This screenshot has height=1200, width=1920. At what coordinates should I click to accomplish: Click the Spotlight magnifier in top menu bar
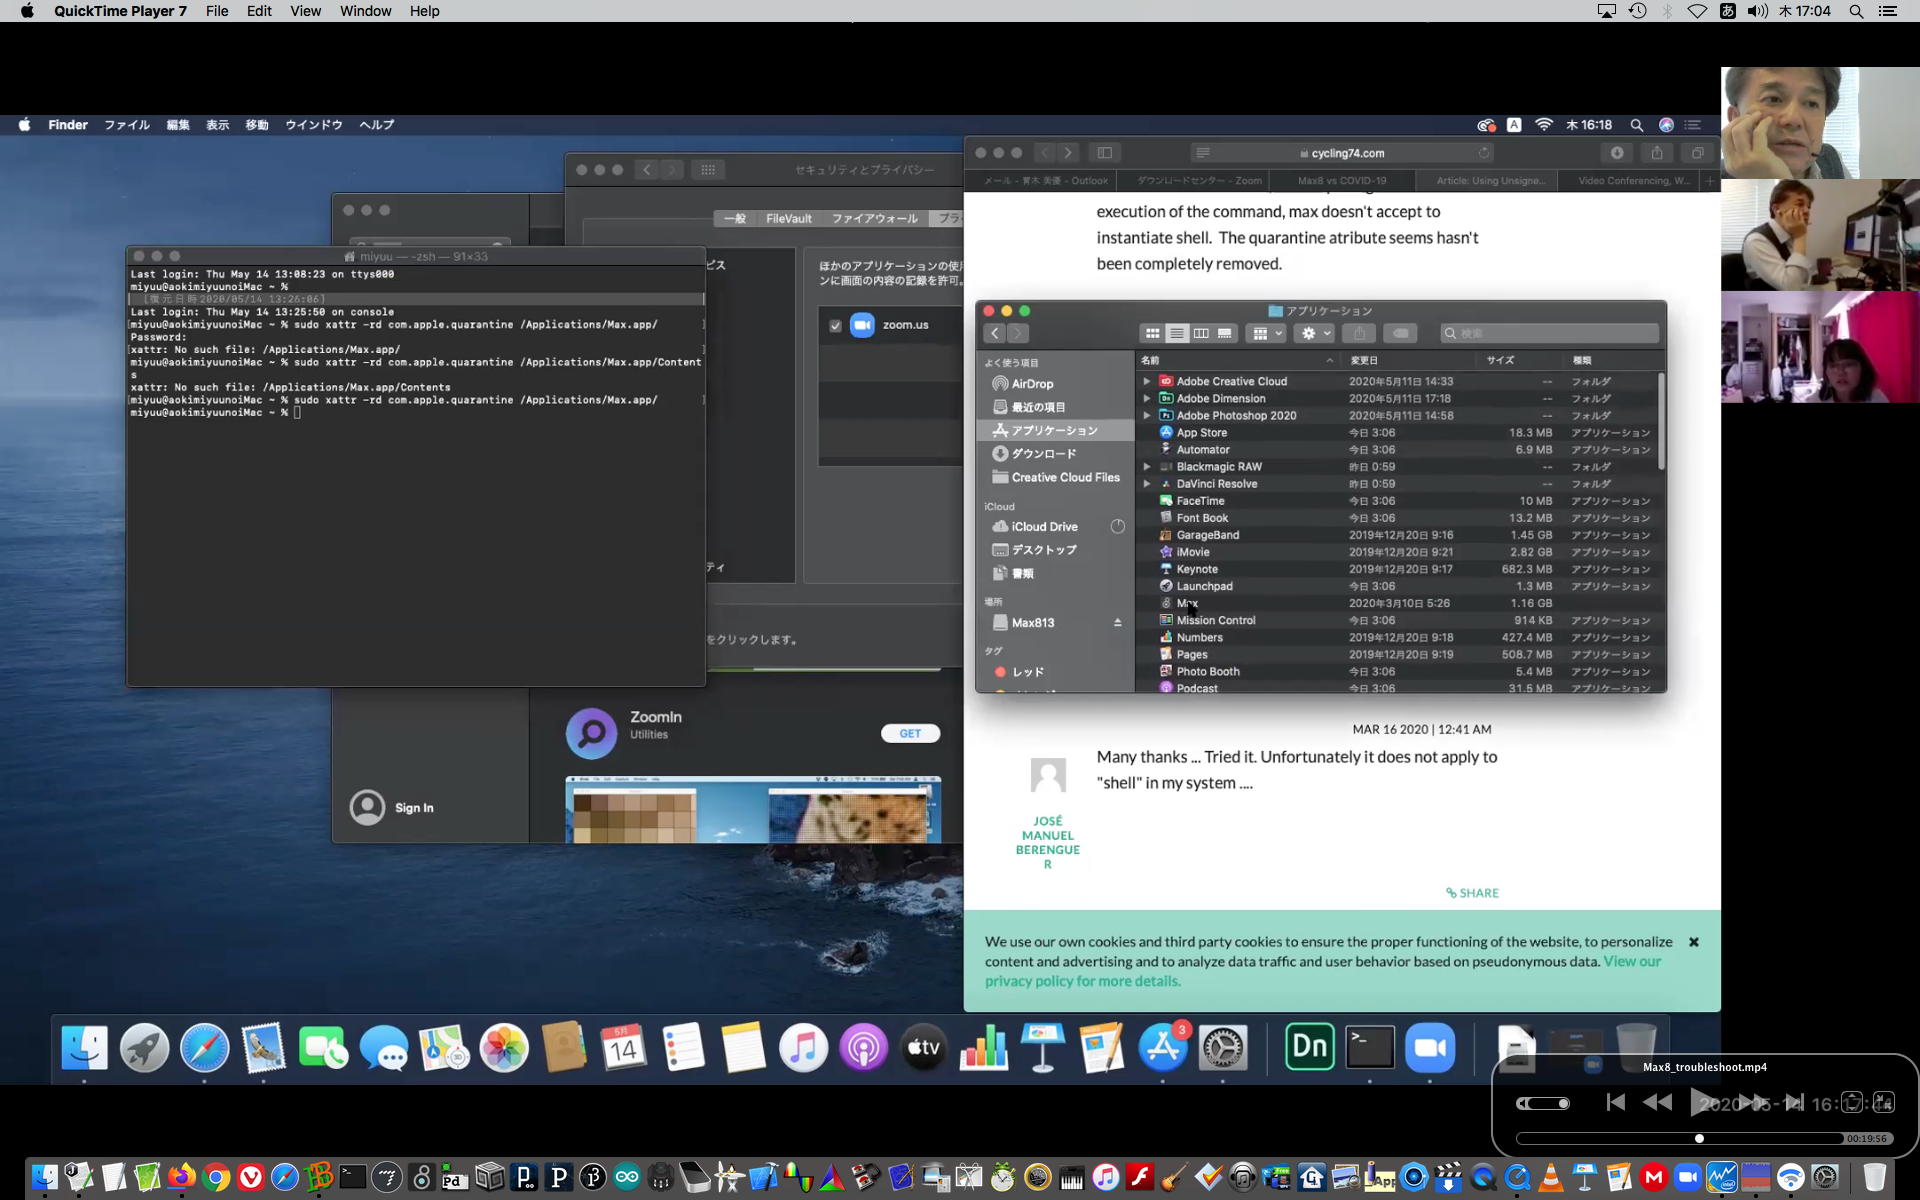1856,11
